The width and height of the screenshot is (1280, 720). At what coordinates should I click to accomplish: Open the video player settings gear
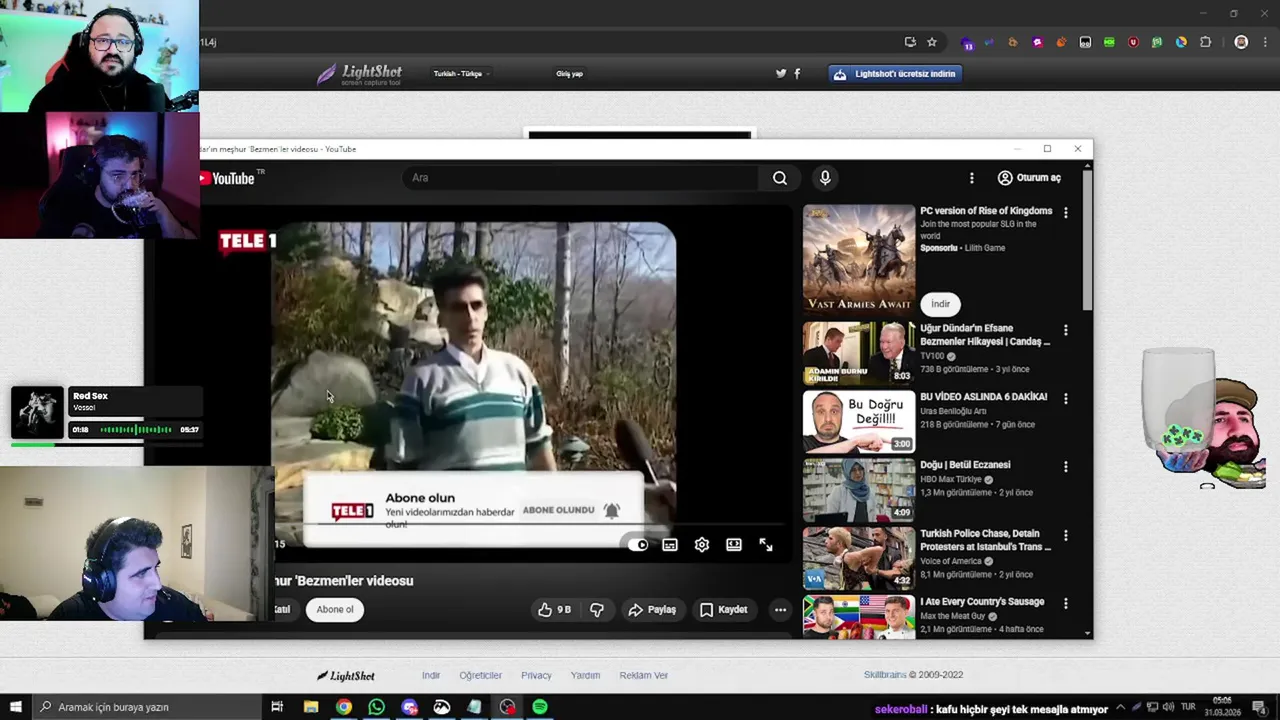702,545
